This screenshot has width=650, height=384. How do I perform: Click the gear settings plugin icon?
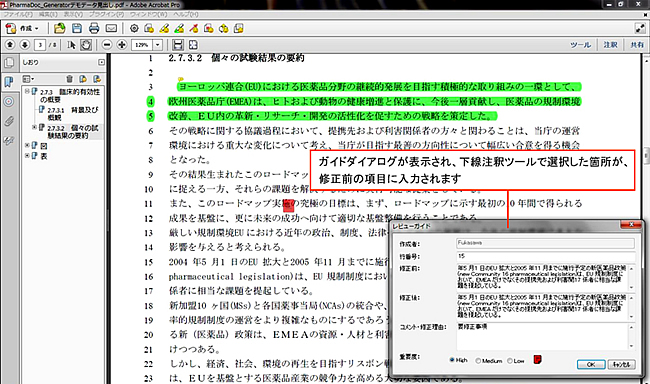point(134,28)
